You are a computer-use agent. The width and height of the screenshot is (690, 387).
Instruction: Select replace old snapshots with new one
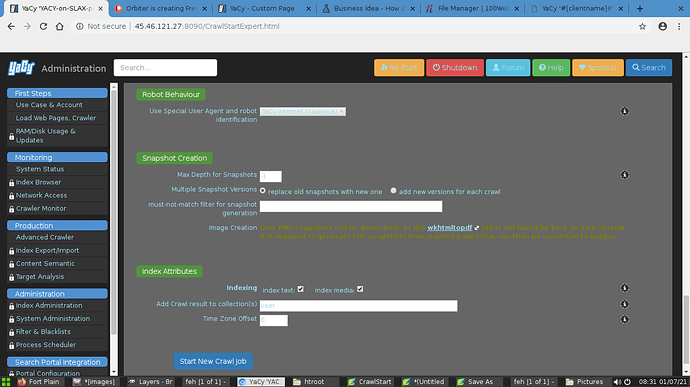point(263,191)
